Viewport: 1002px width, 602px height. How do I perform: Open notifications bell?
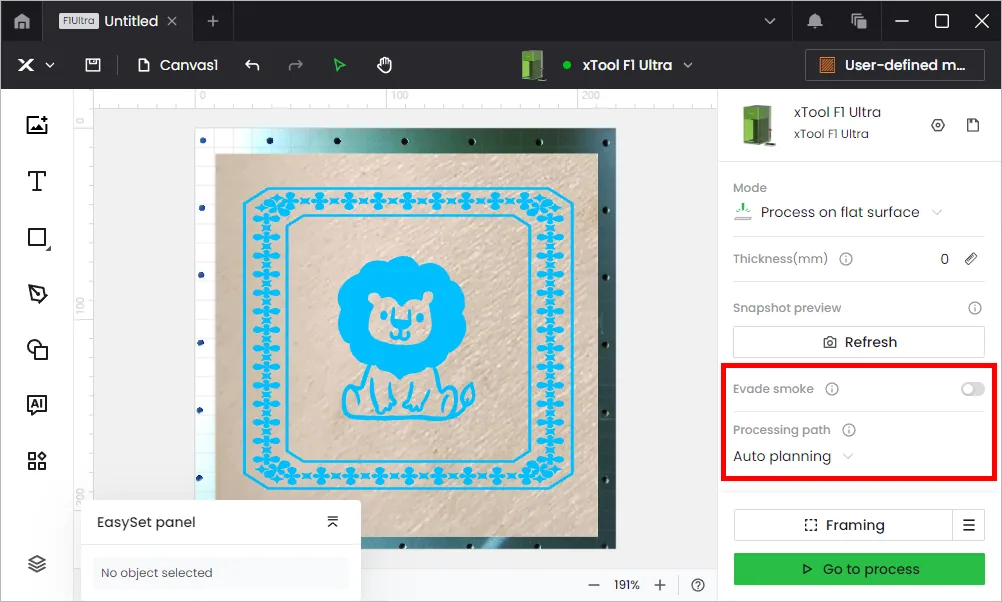click(x=815, y=21)
